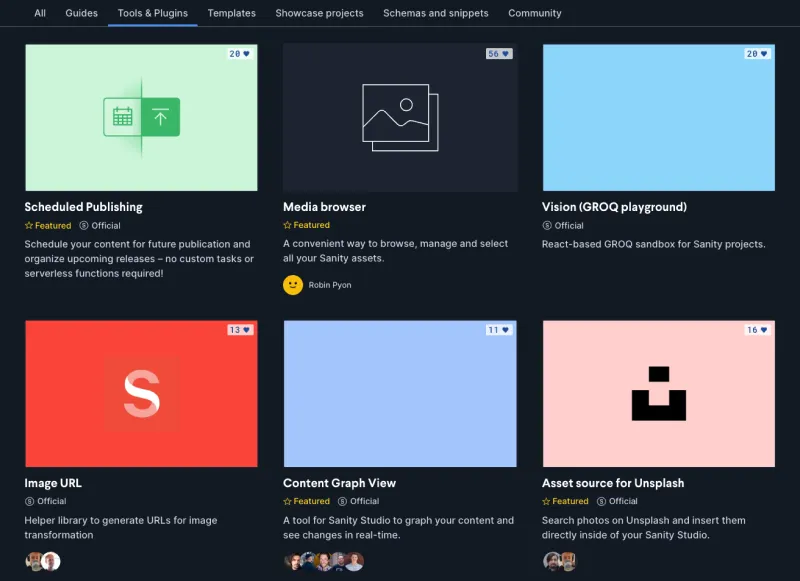Open the Vision GROQ playground blue thumbnail
This screenshot has height=581, width=800.
coord(659,117)
